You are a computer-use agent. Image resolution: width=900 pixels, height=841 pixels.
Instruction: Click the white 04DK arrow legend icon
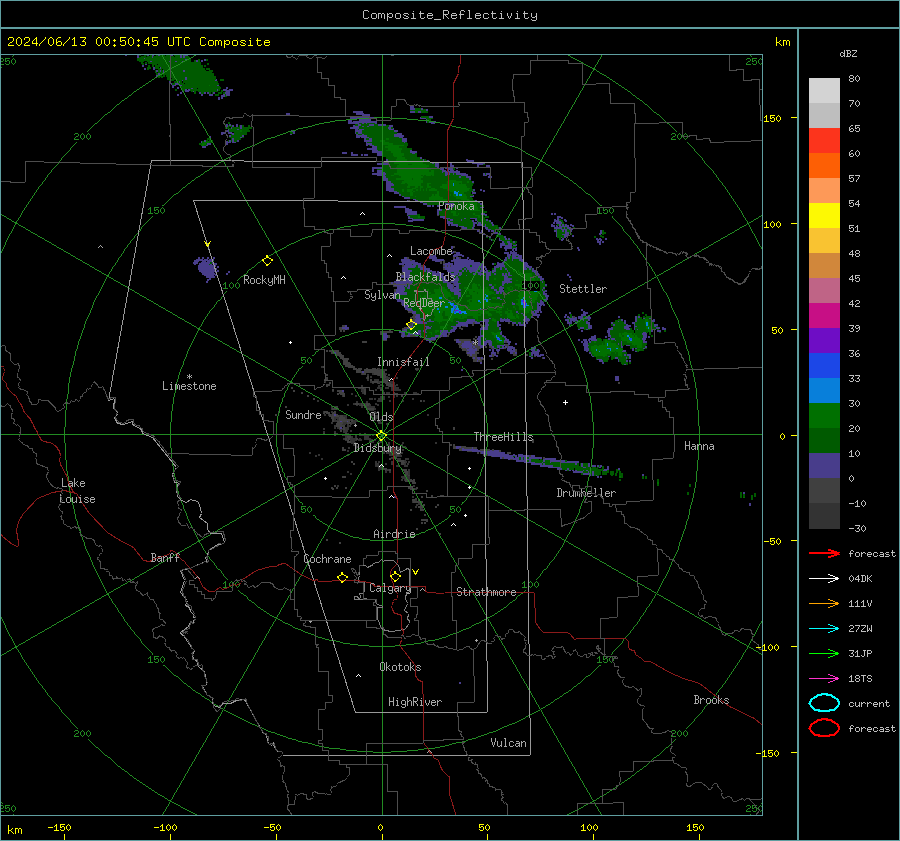click(824, 579)
